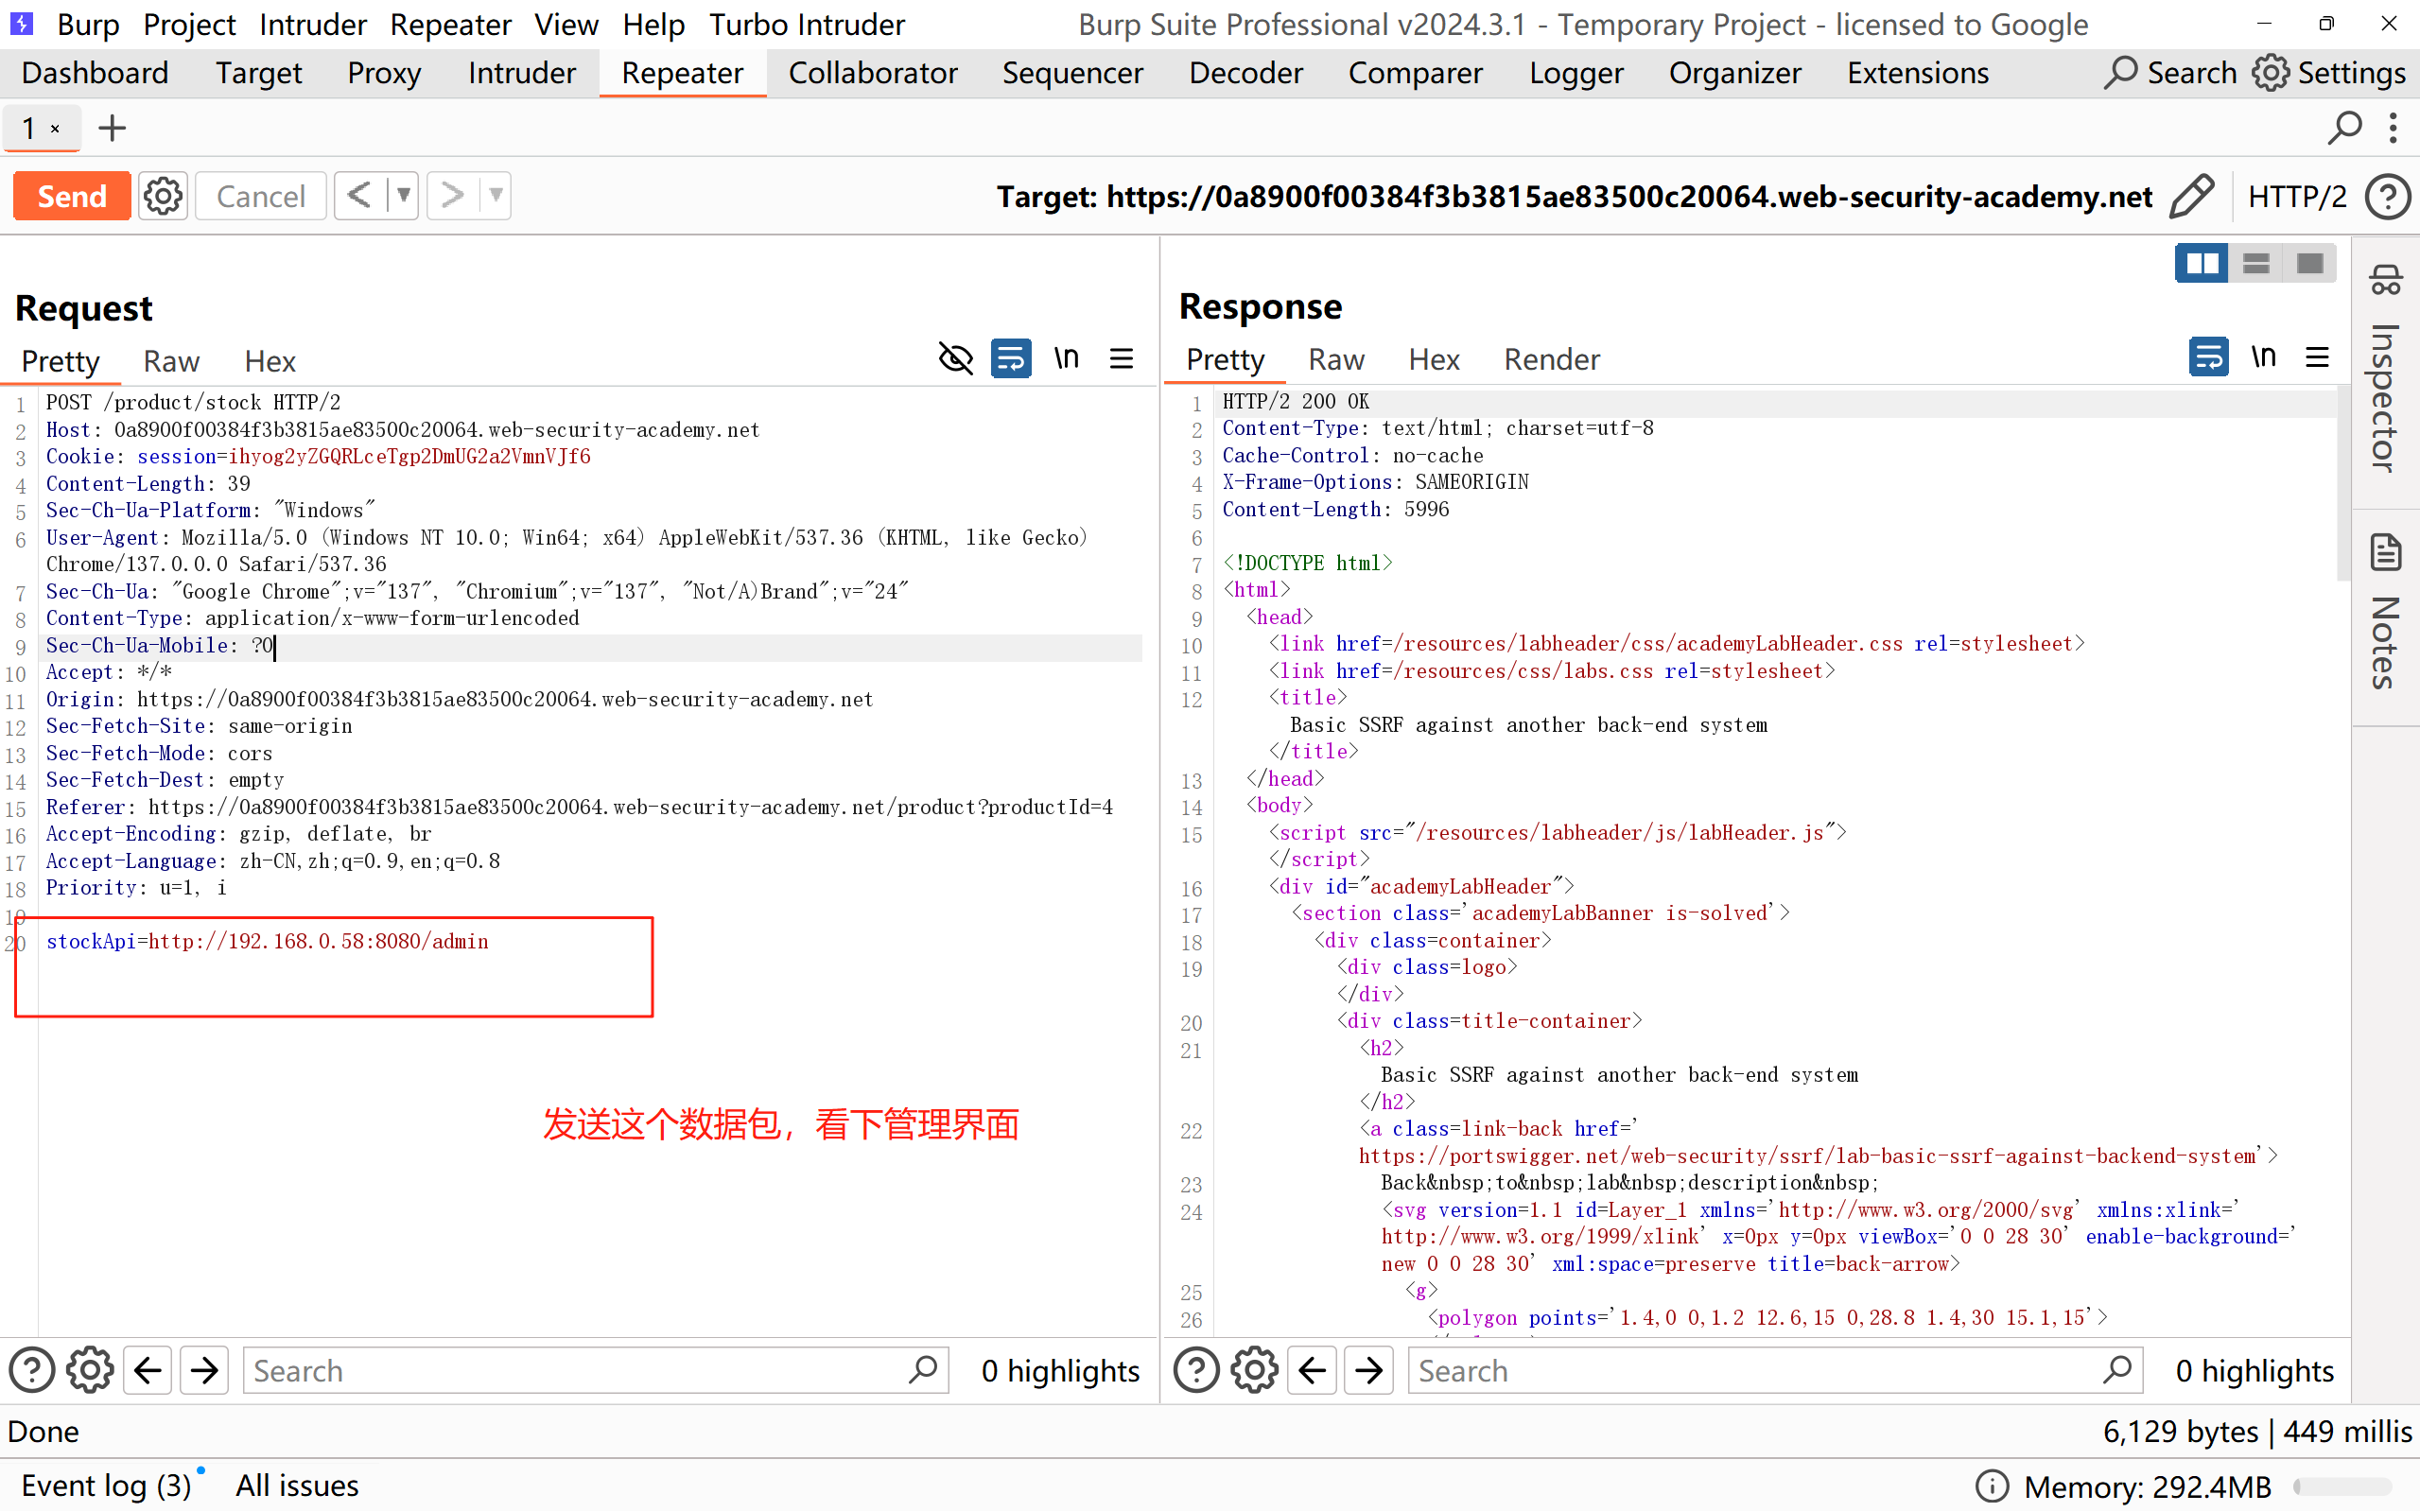Open the next request history dropdown arrow
The image size is (2420, 1512).
496,195
